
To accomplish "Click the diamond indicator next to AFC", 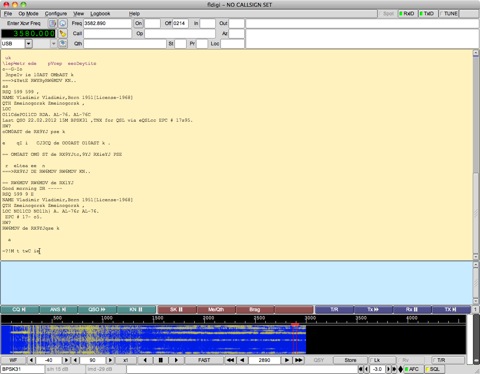I will click(400, 369).
